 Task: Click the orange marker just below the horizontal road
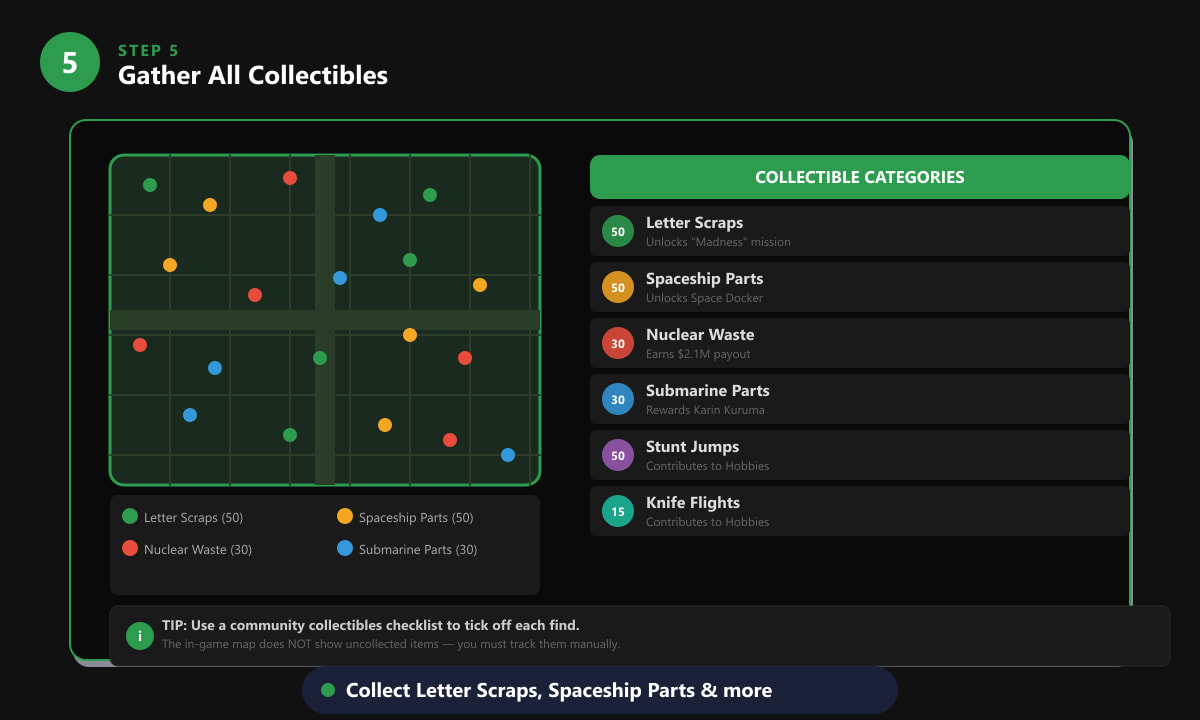[410, 335]
